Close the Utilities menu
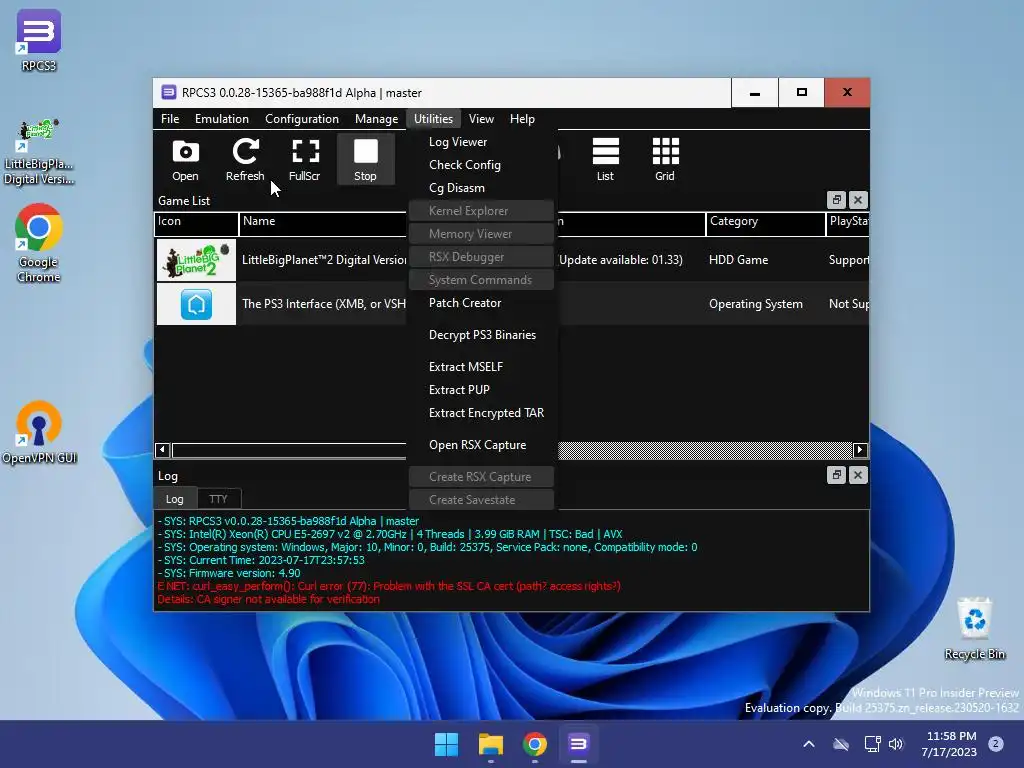The width and height of the screenshot is (1024, 768). [x=434, y=119]
